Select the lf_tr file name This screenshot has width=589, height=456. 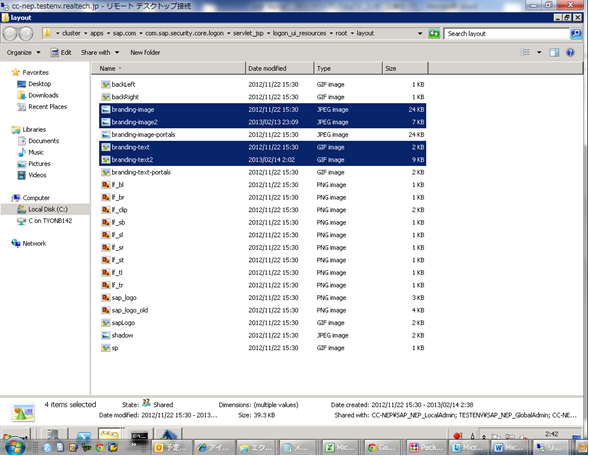pos(117,285)
